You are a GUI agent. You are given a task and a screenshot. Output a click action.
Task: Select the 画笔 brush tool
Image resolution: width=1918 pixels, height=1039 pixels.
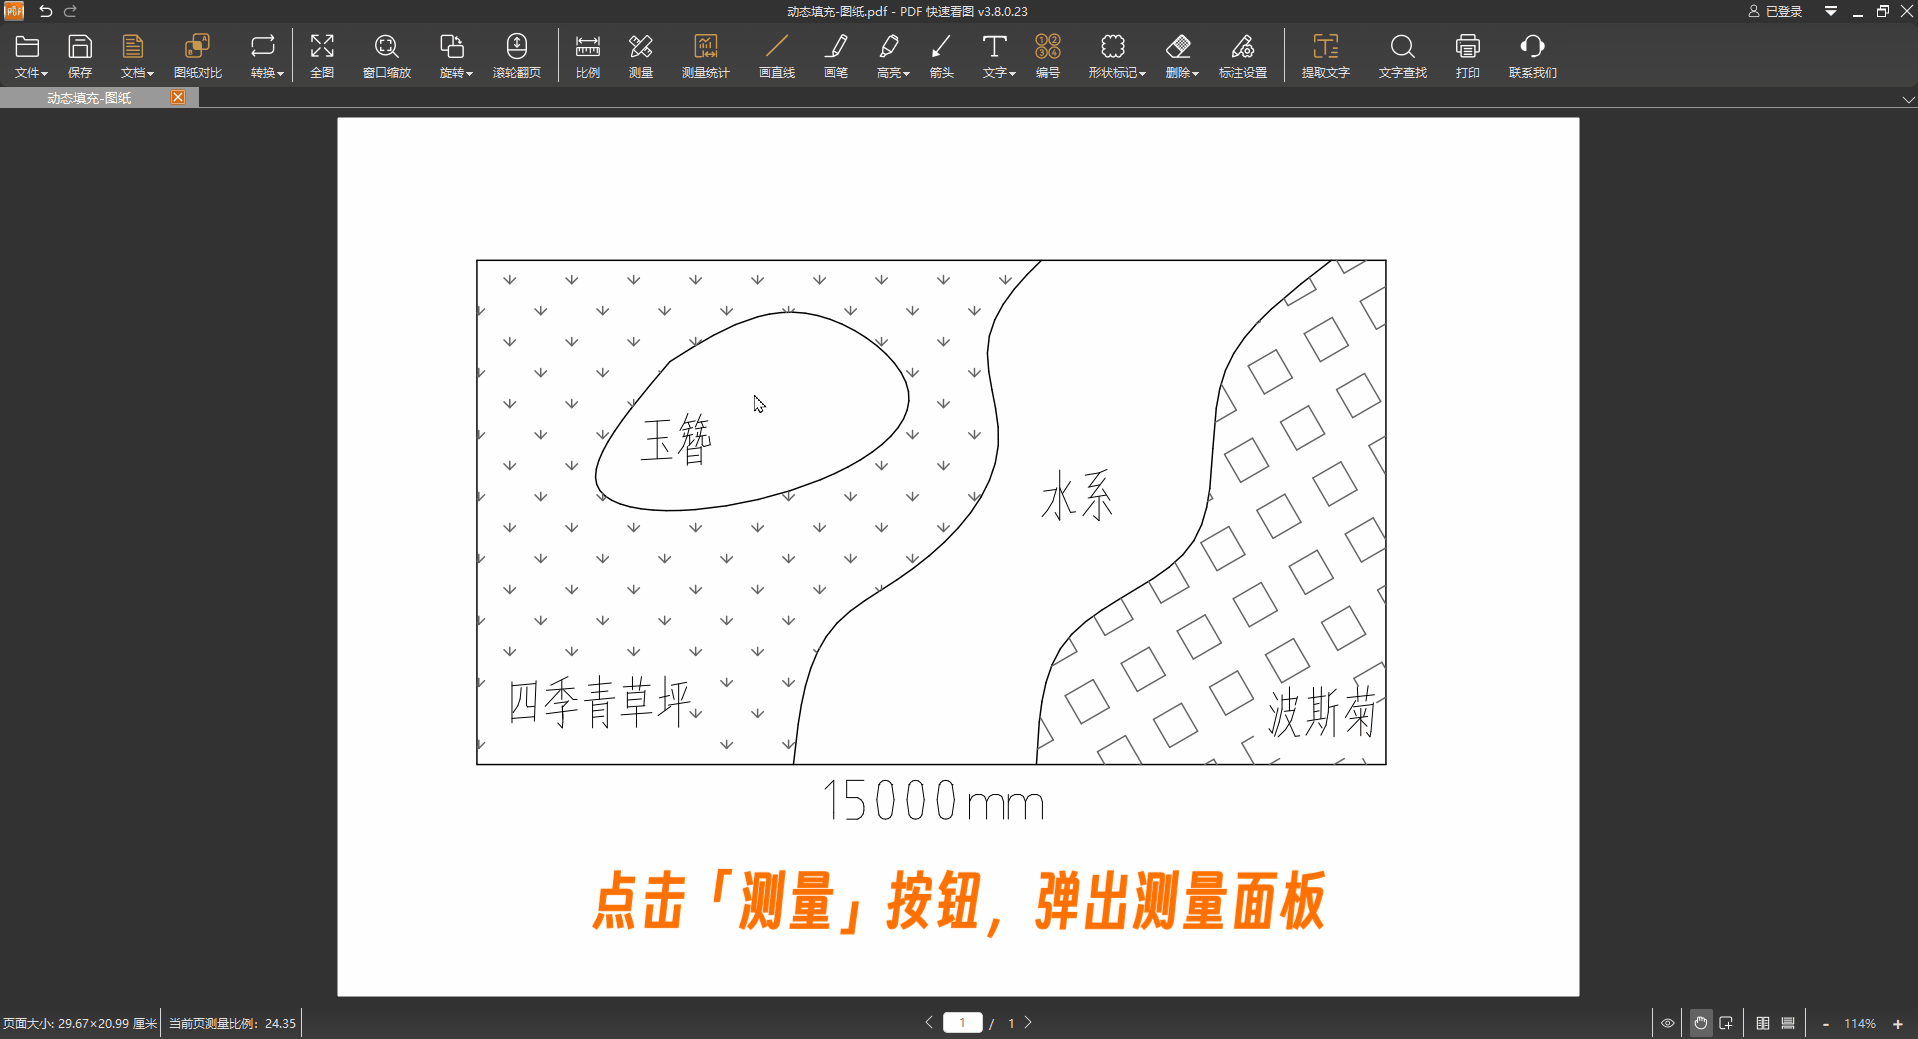coord(836,56)
